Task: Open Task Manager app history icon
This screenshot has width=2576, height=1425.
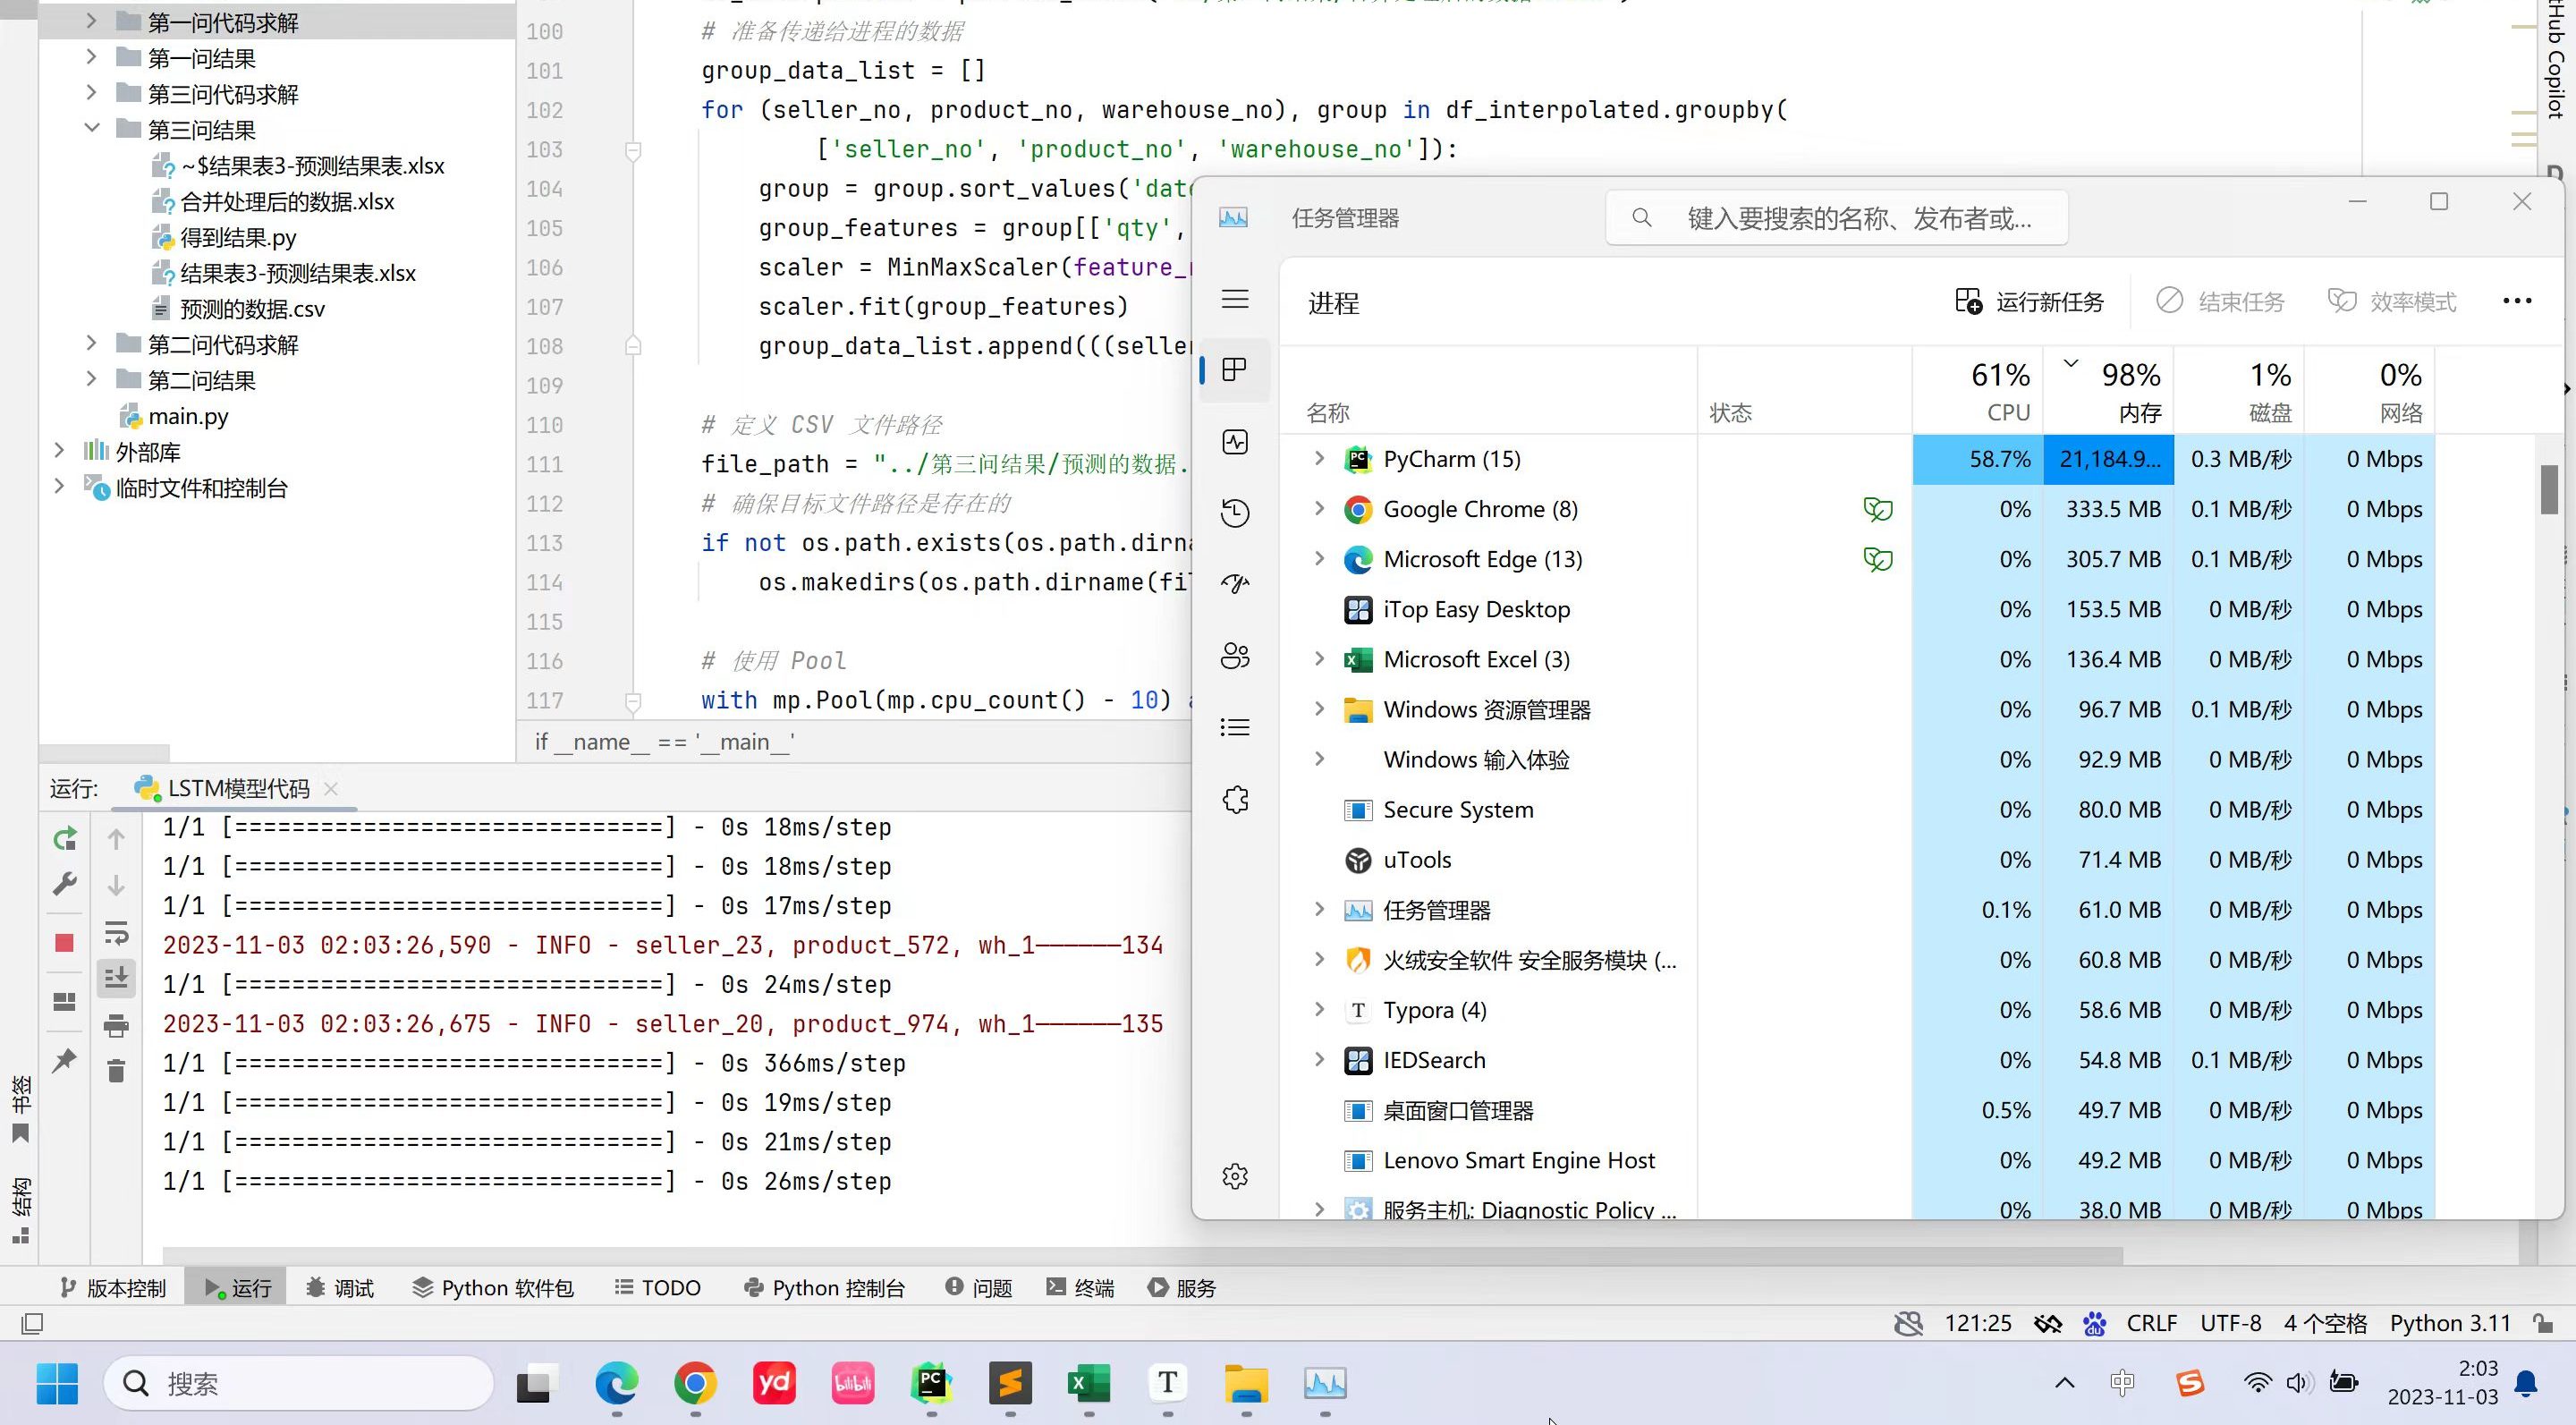Action: [1235, 513]
